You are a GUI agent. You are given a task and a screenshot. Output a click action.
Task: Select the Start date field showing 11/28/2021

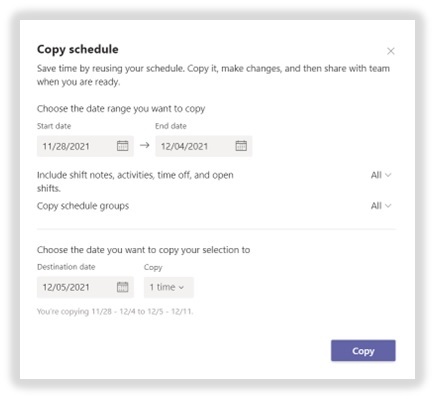85,146
